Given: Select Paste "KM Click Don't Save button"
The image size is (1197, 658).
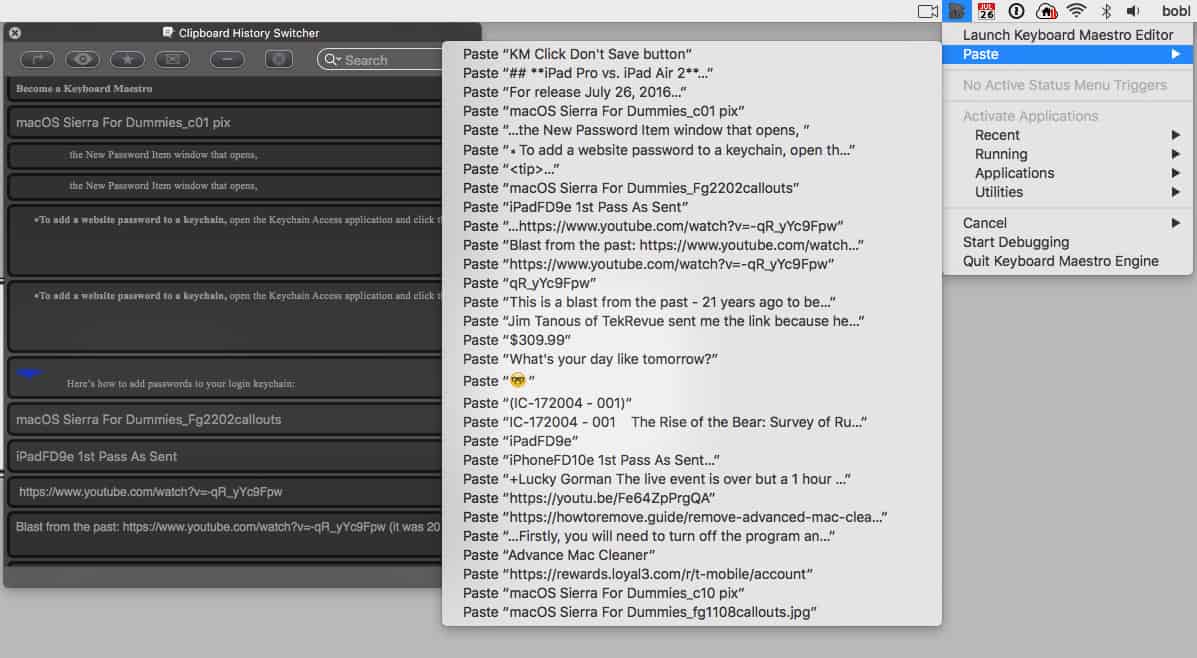Looking at the screenshot, I should pos(691,54).
